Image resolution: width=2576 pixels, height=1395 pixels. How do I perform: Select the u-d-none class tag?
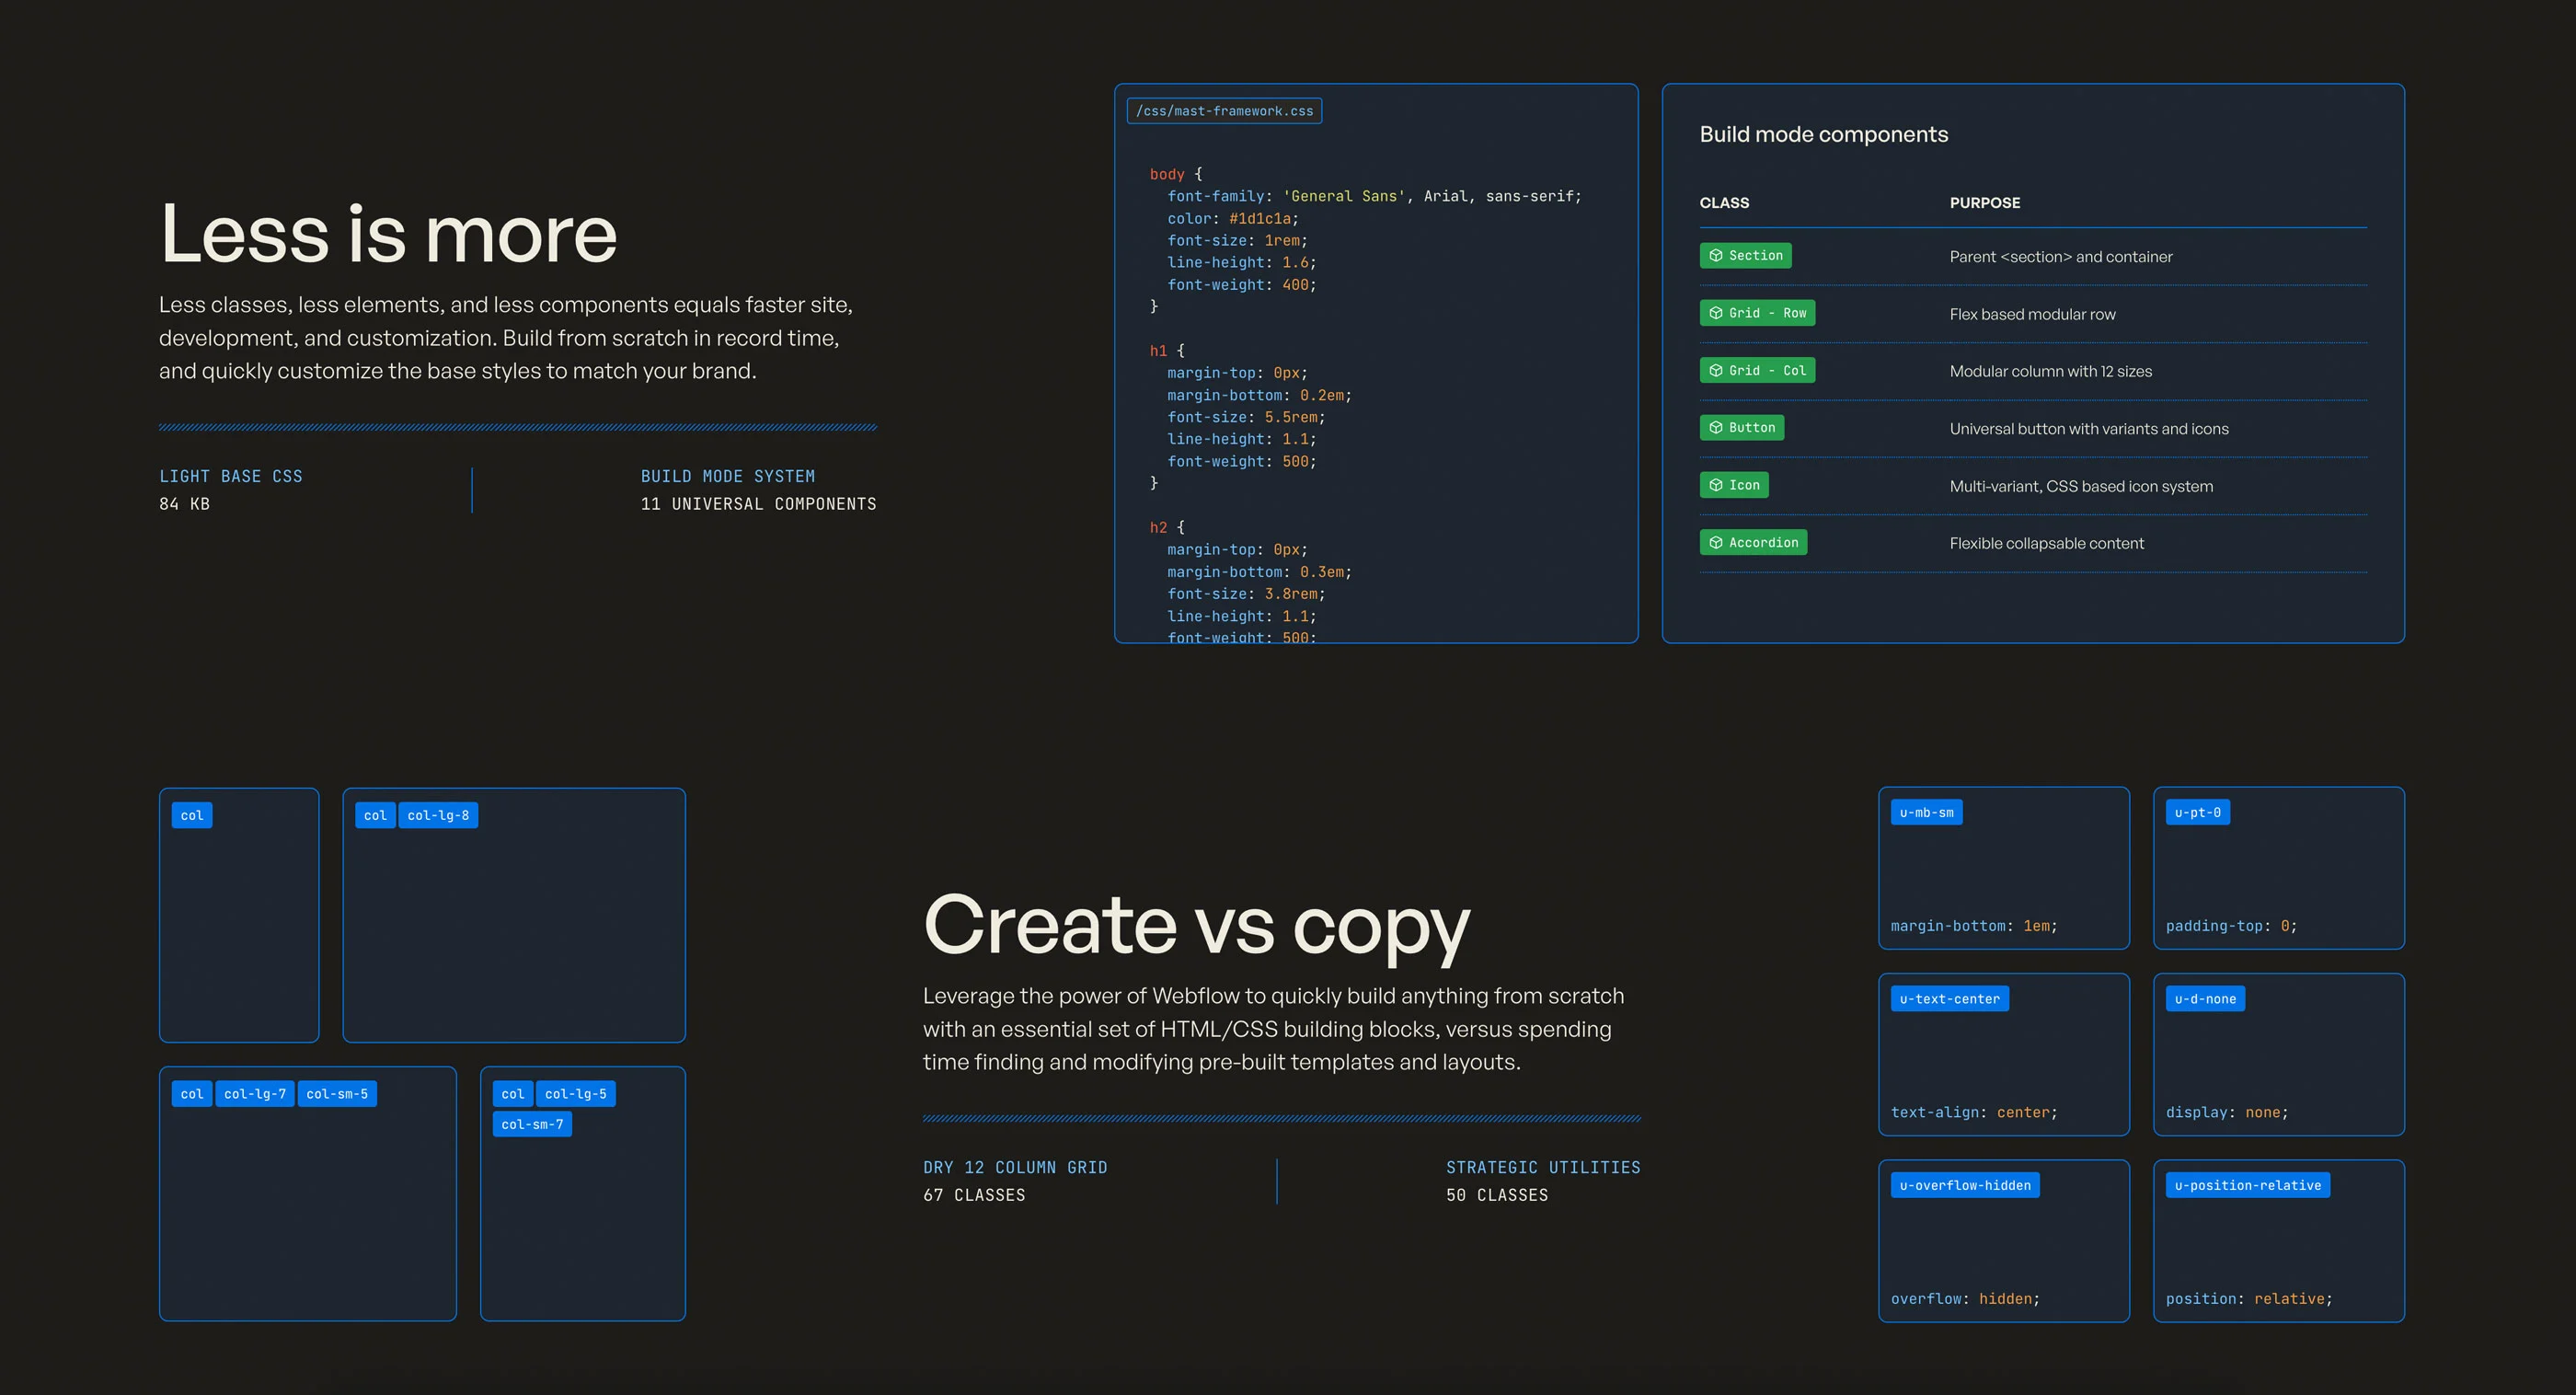click(2205, 999)
